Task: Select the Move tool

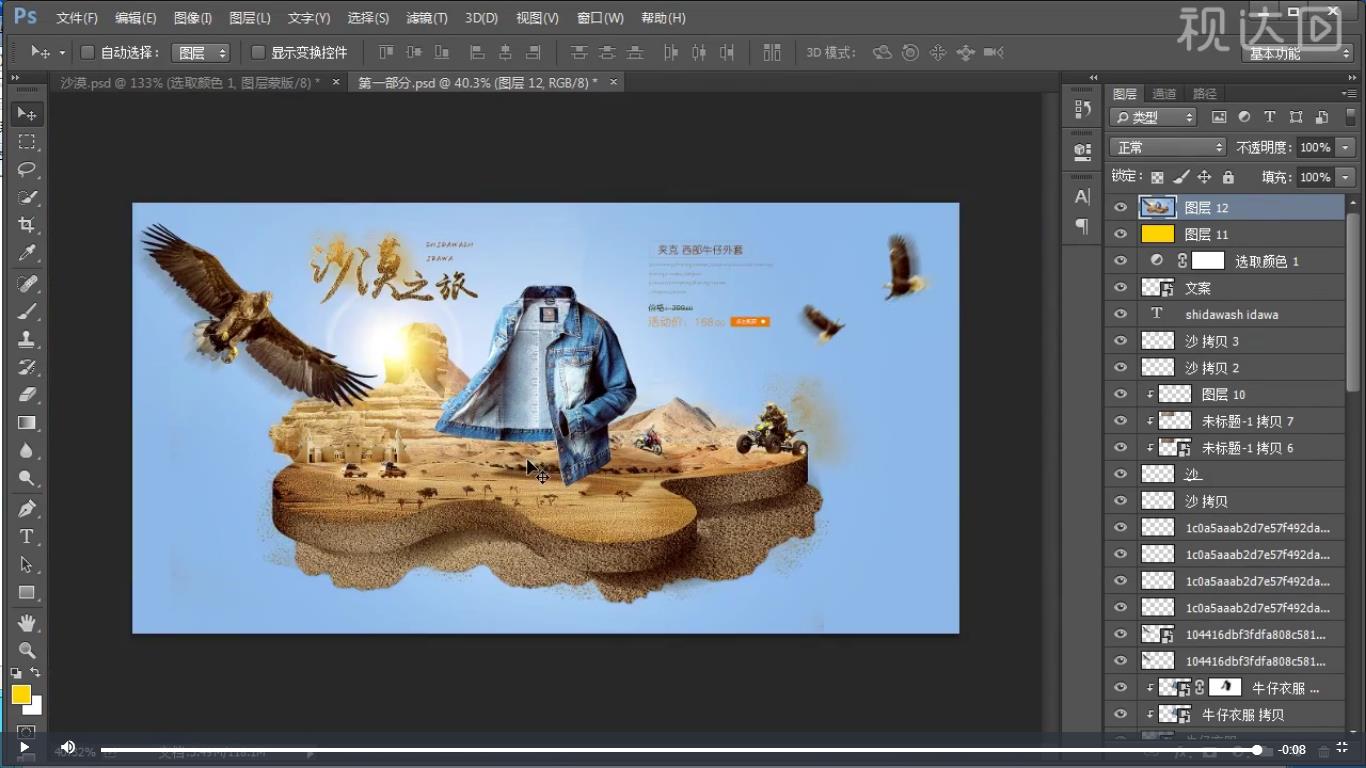Action: pos(27,113)
